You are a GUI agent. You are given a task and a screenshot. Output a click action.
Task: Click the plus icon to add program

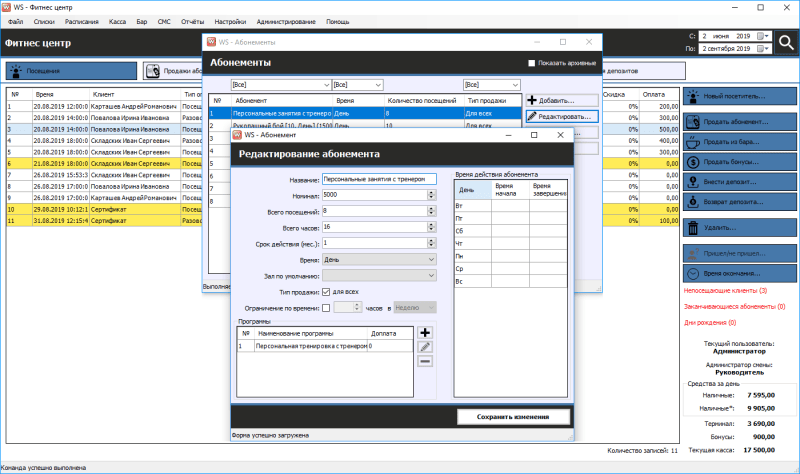coord(425,332)
